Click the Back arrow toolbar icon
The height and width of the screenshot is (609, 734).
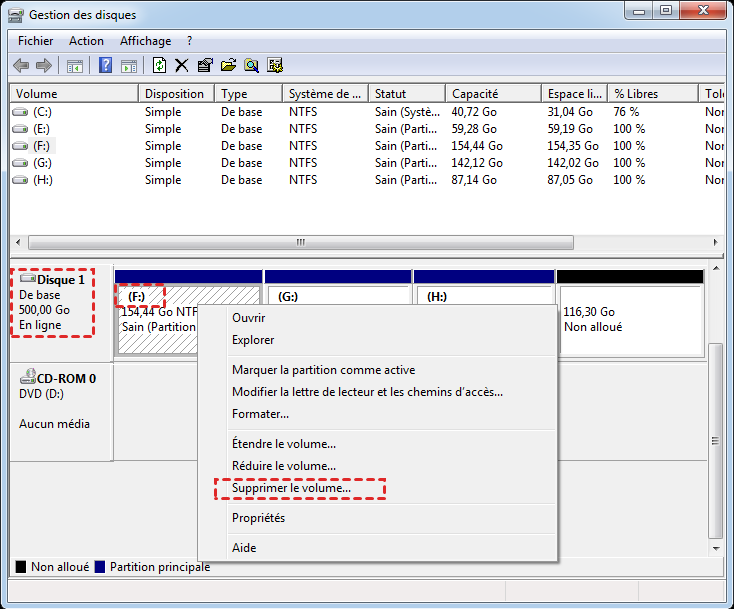(21, 66)
